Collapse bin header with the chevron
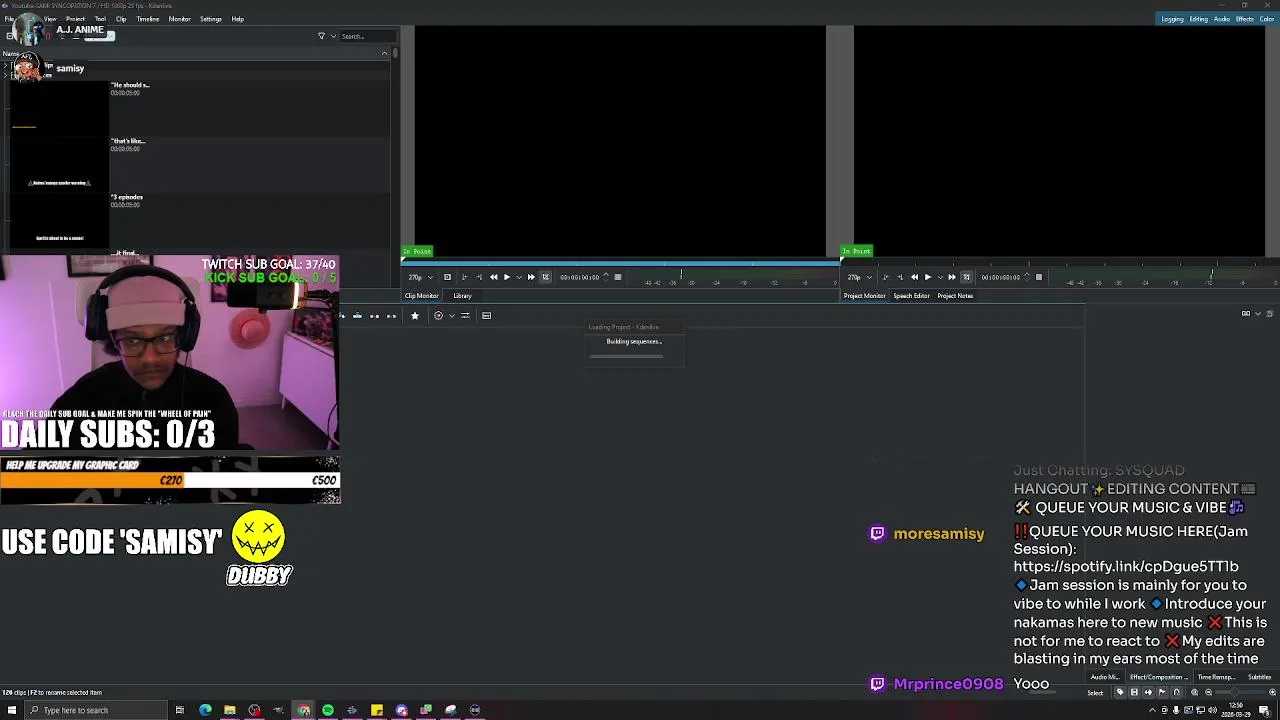The height and width of the screenshot is (720, 1280). (x=385, y=53)
